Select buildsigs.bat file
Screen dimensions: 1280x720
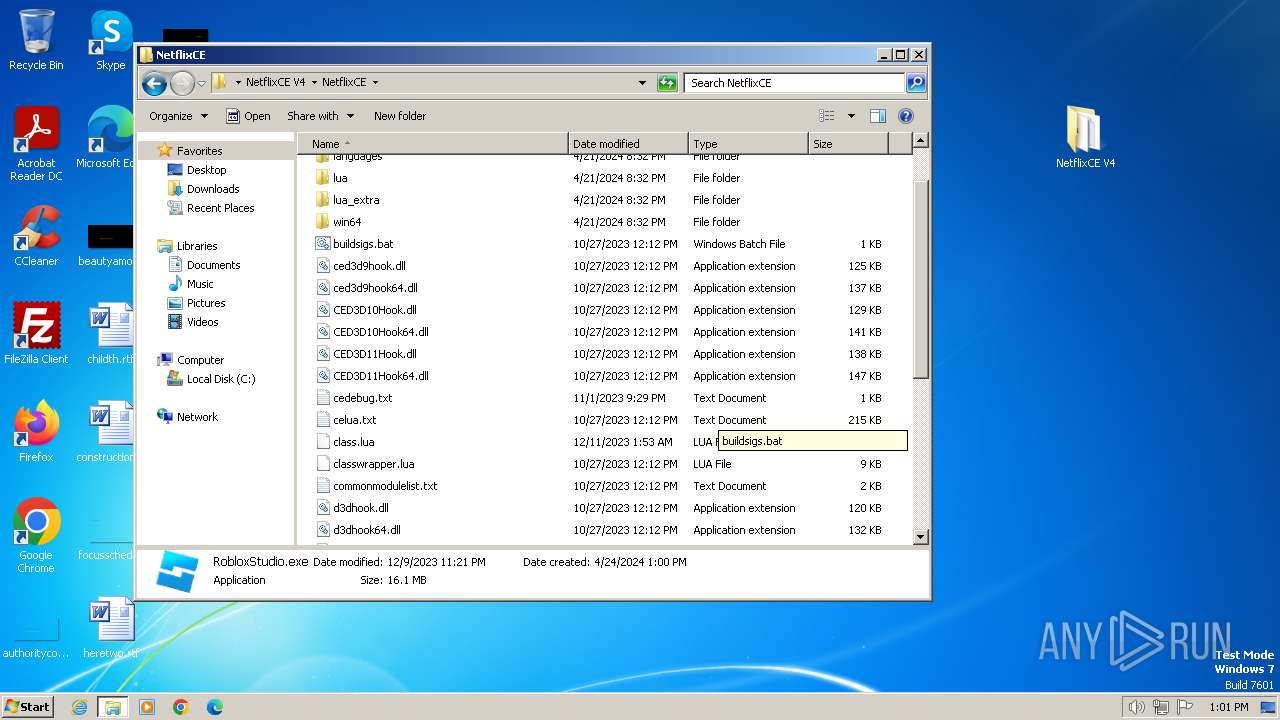point(363,244)
